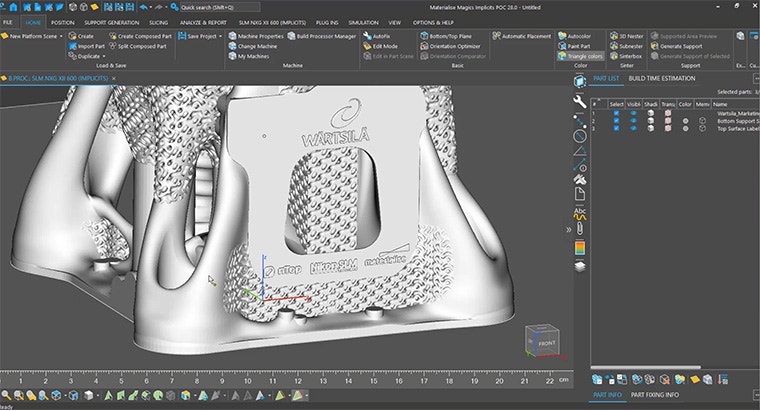Open the Save Project dropdown arrow
This screenshot has width=760, height=411.
click(x=222, y=36)
